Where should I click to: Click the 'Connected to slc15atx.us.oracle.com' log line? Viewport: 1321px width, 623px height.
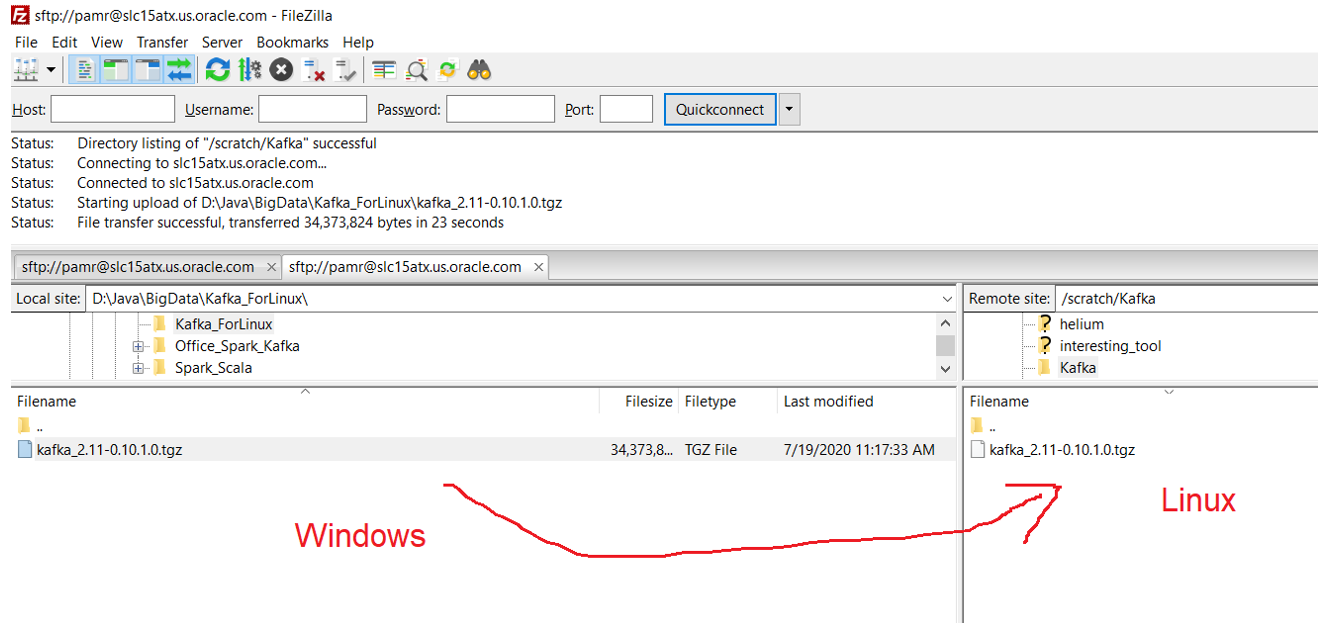[x=195, y=183]
